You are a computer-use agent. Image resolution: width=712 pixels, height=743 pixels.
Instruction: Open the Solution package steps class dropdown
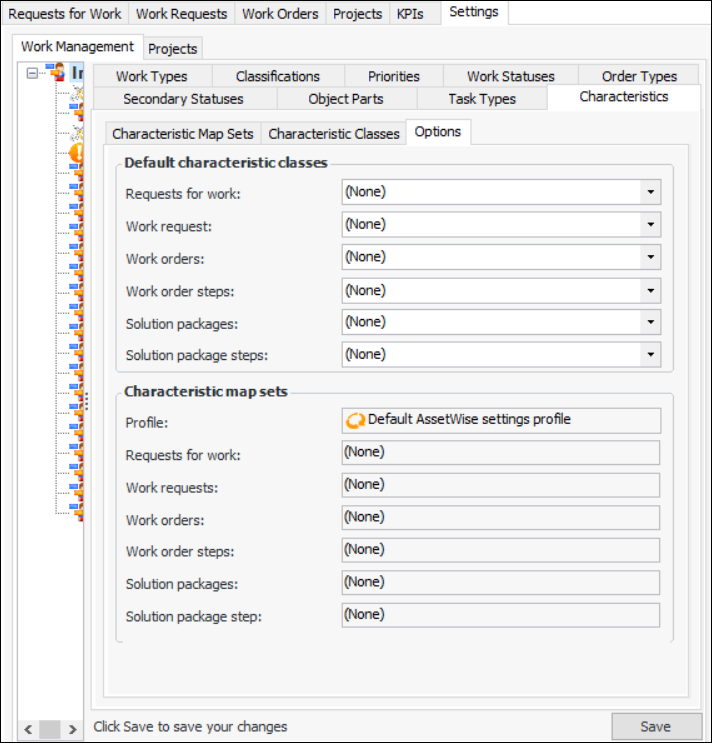650,355
